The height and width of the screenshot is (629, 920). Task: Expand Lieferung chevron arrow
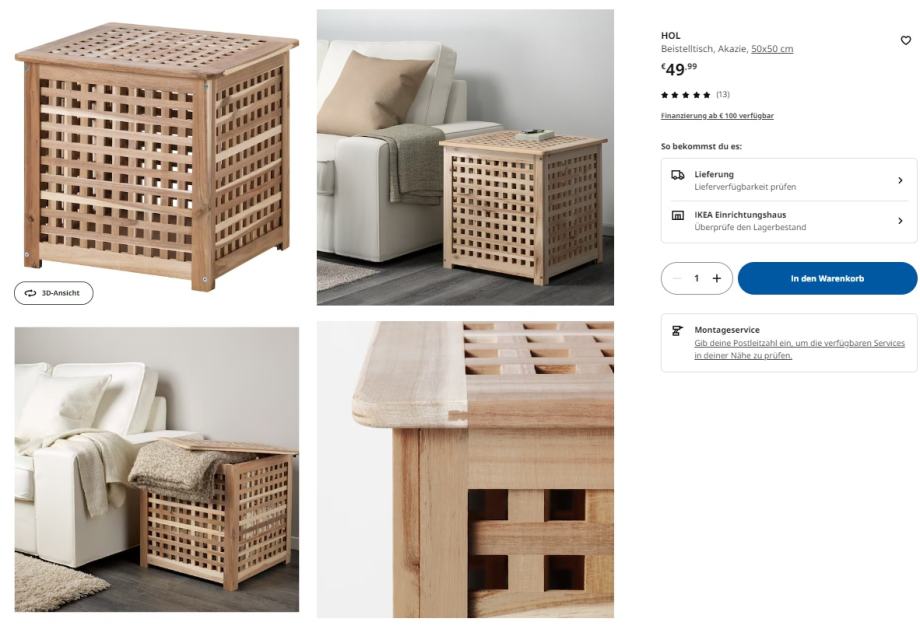click(x=900, y=181)
